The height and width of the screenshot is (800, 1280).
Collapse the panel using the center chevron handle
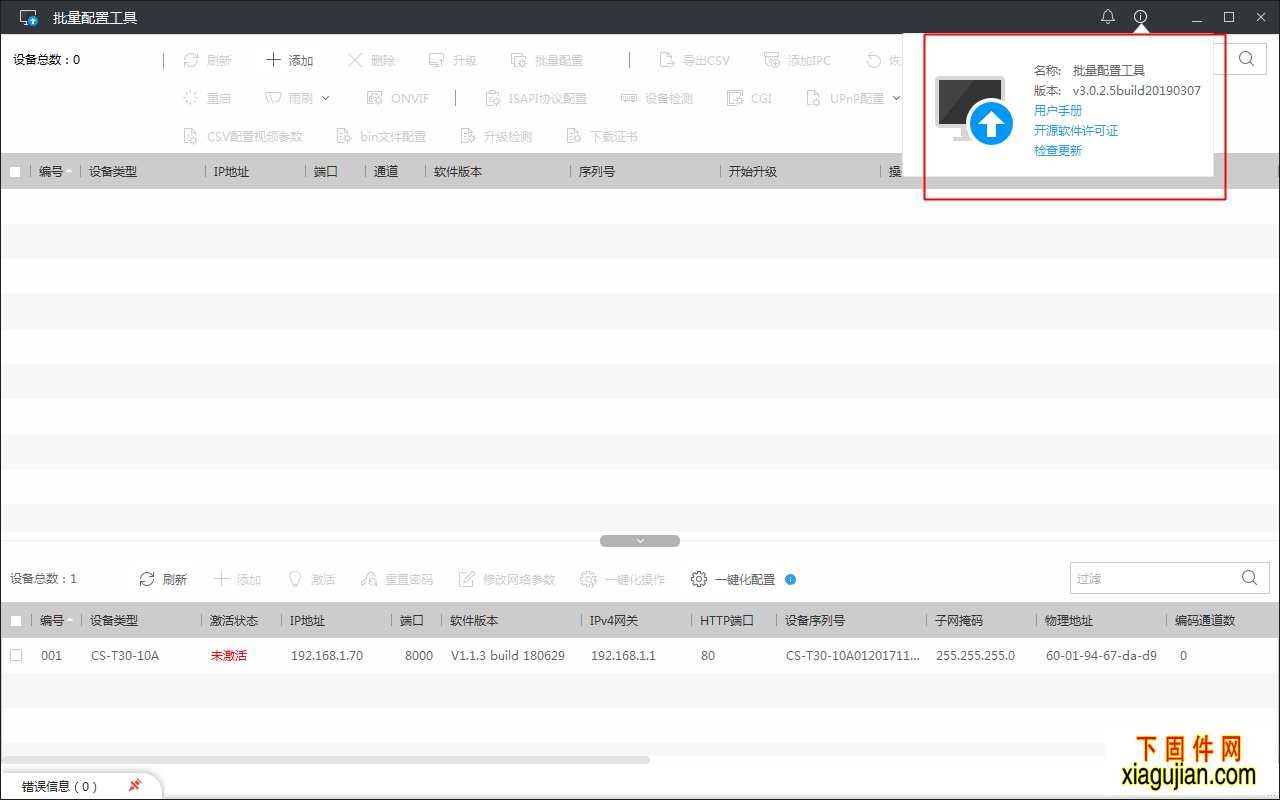click(640, 541)
